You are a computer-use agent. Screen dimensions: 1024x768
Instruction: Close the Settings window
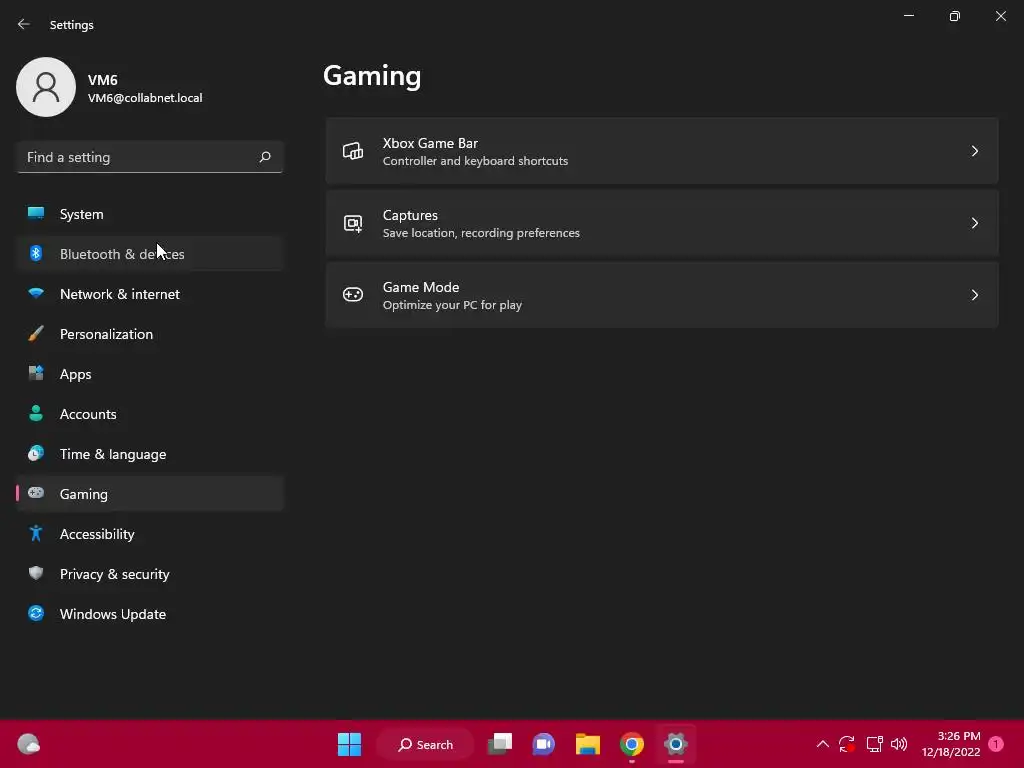click(1000, 16)
